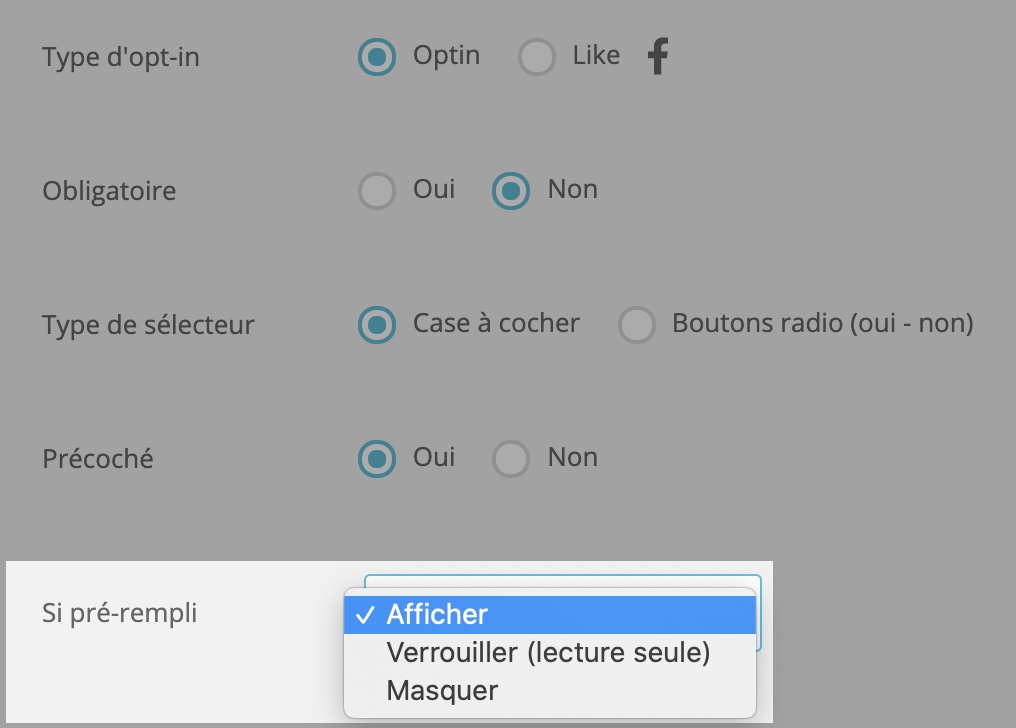1016x728 pixels.
Task: Click the checkmark beside Afficher
Action: 365,615
